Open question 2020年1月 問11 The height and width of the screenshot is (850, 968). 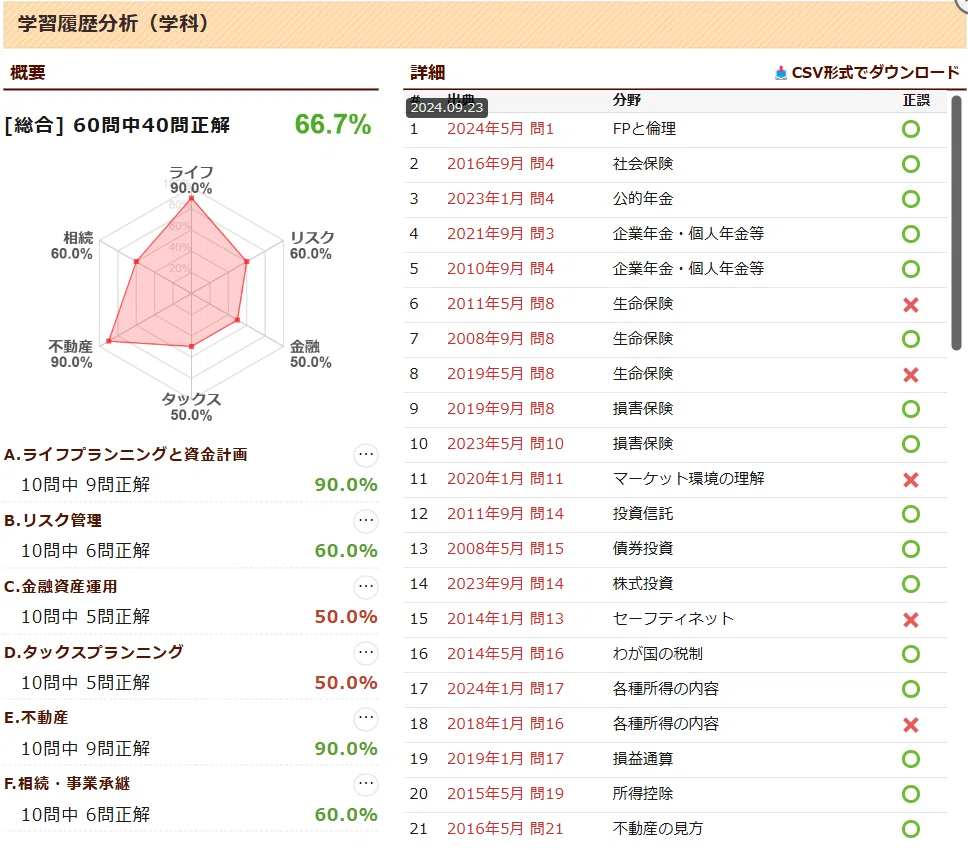pyautogui.click(x=506, y=479)
